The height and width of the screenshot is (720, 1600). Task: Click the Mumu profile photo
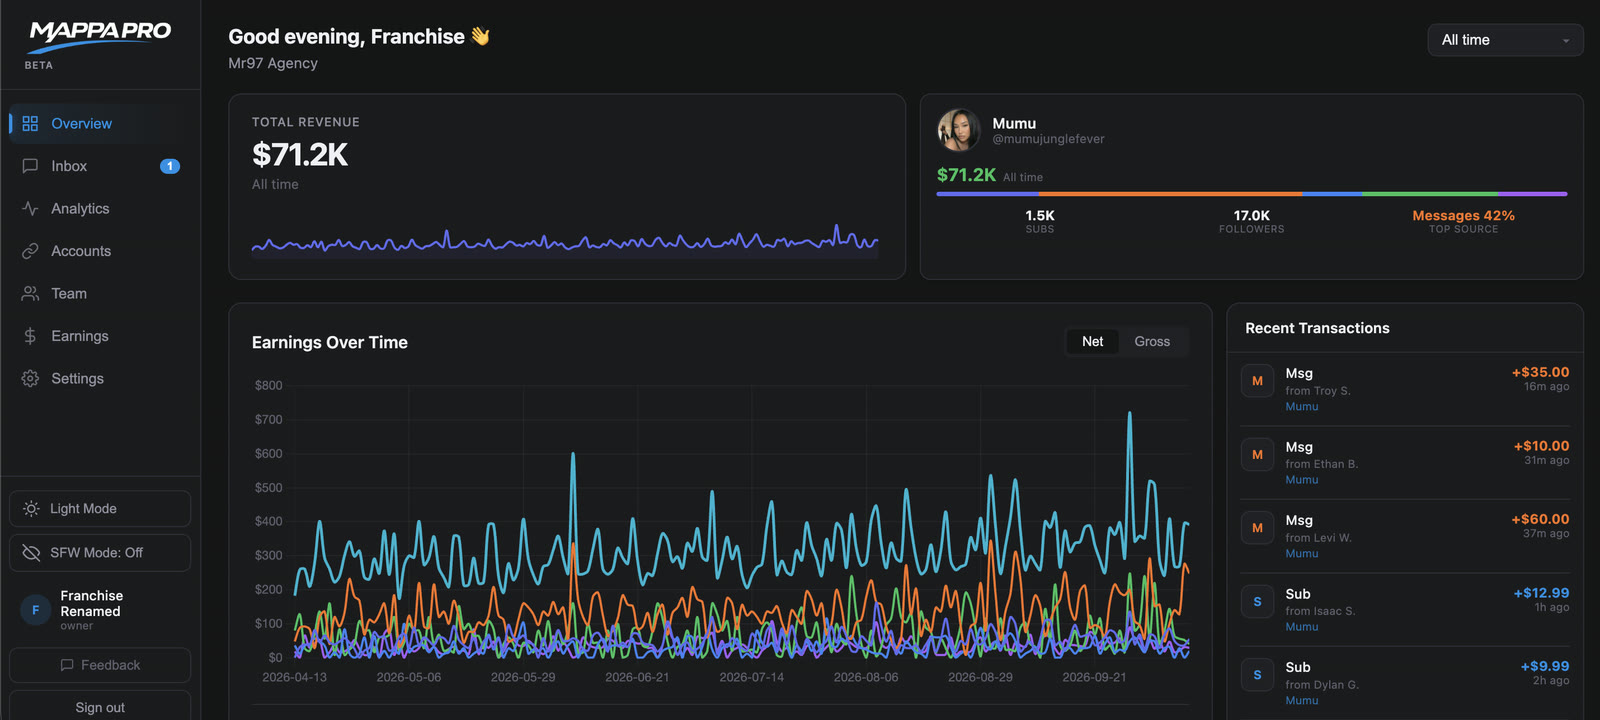coord(958,130)
